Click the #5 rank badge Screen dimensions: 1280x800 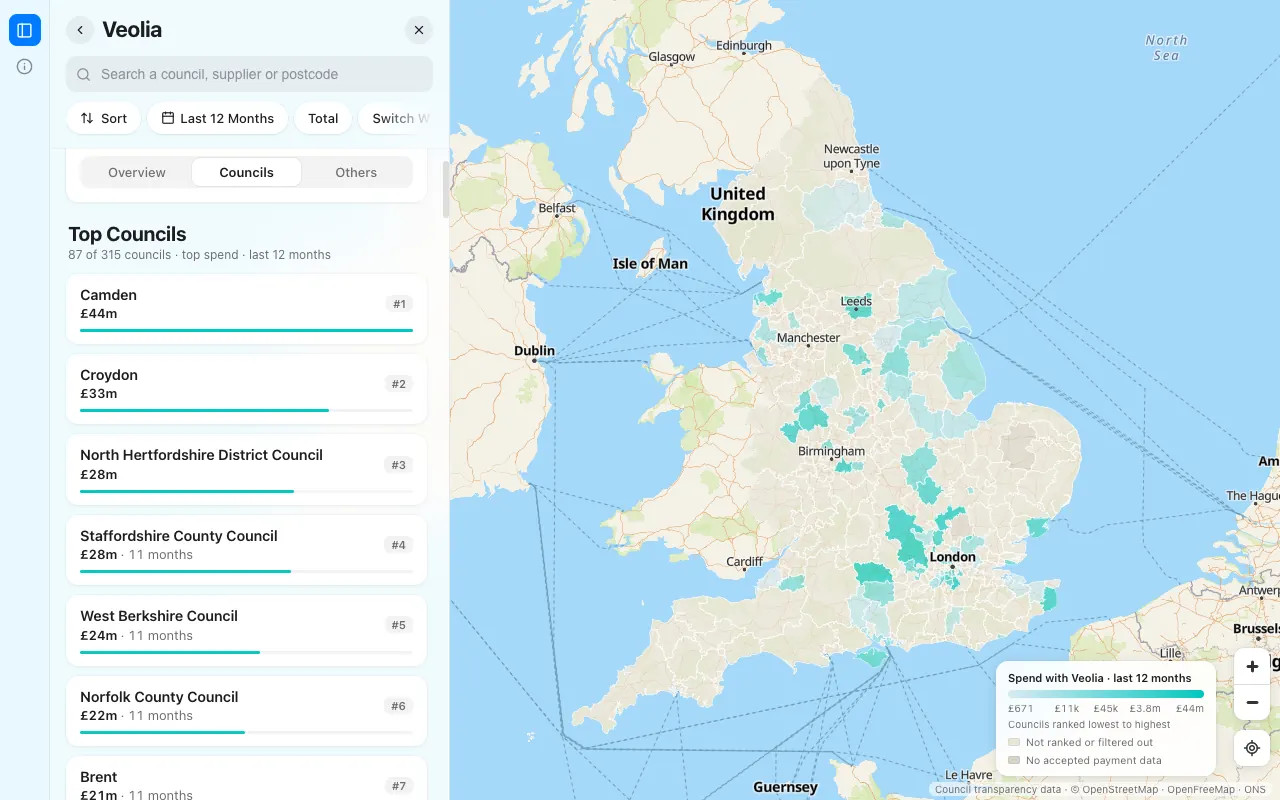(x=399, y=625)
